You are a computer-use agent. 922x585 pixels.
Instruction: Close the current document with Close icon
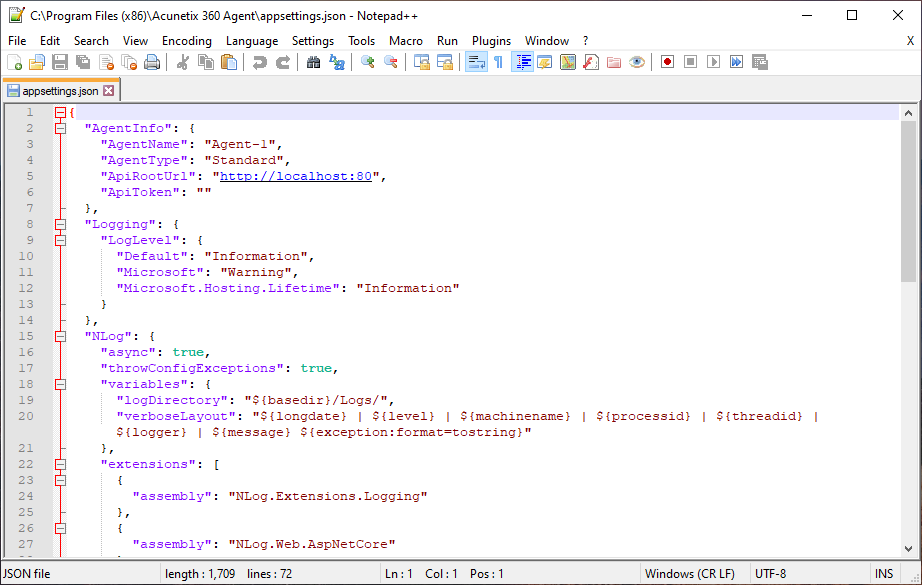click(106, 62)
